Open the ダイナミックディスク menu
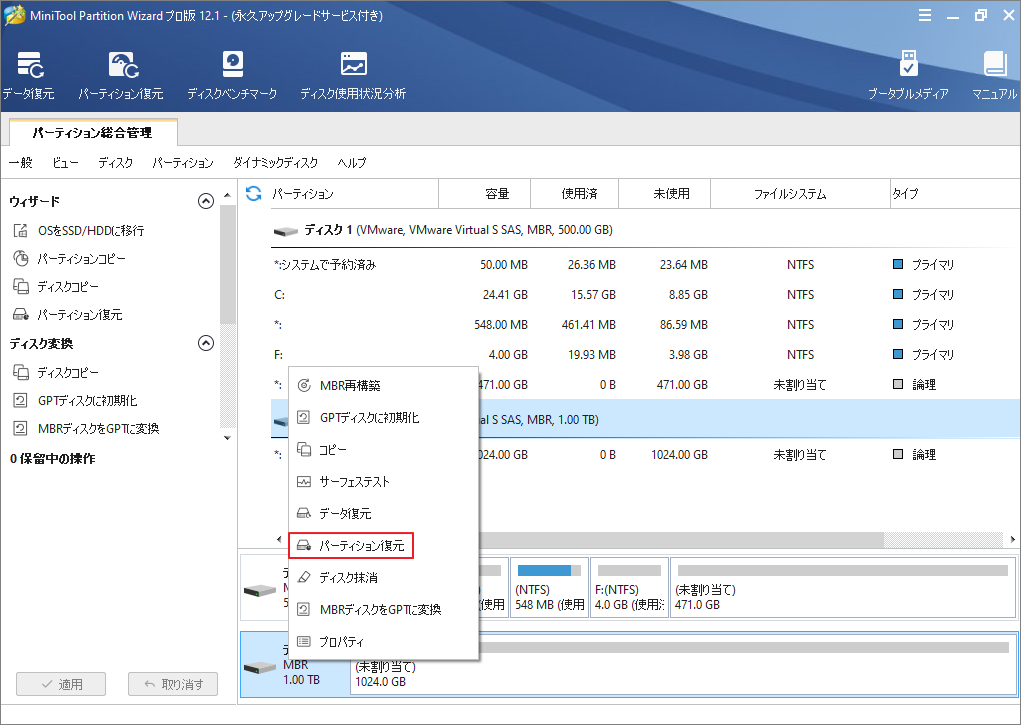 275,163
